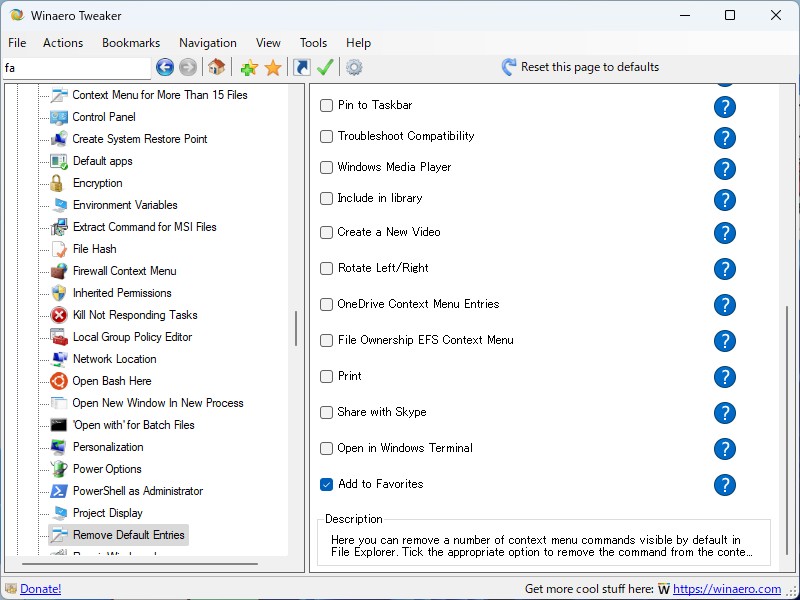Screen dimensions: 800x600
Task: Open the Tools menu
Action: pyautogui.click(x=313, y=43)
